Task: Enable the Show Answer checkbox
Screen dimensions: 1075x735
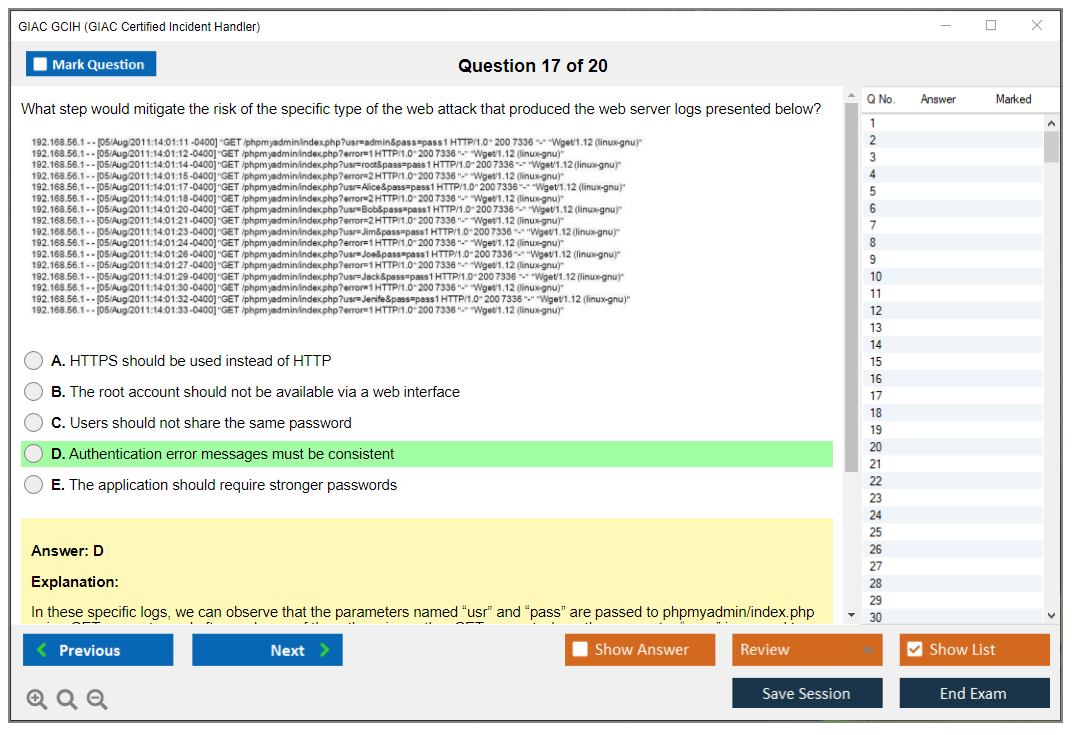Action: click(x=580, y=650)
